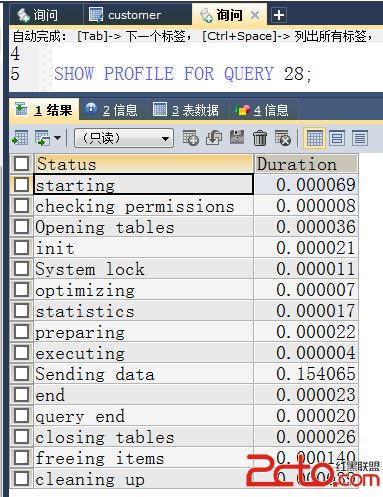Open the 3 表数据 tab

(188, 110)
